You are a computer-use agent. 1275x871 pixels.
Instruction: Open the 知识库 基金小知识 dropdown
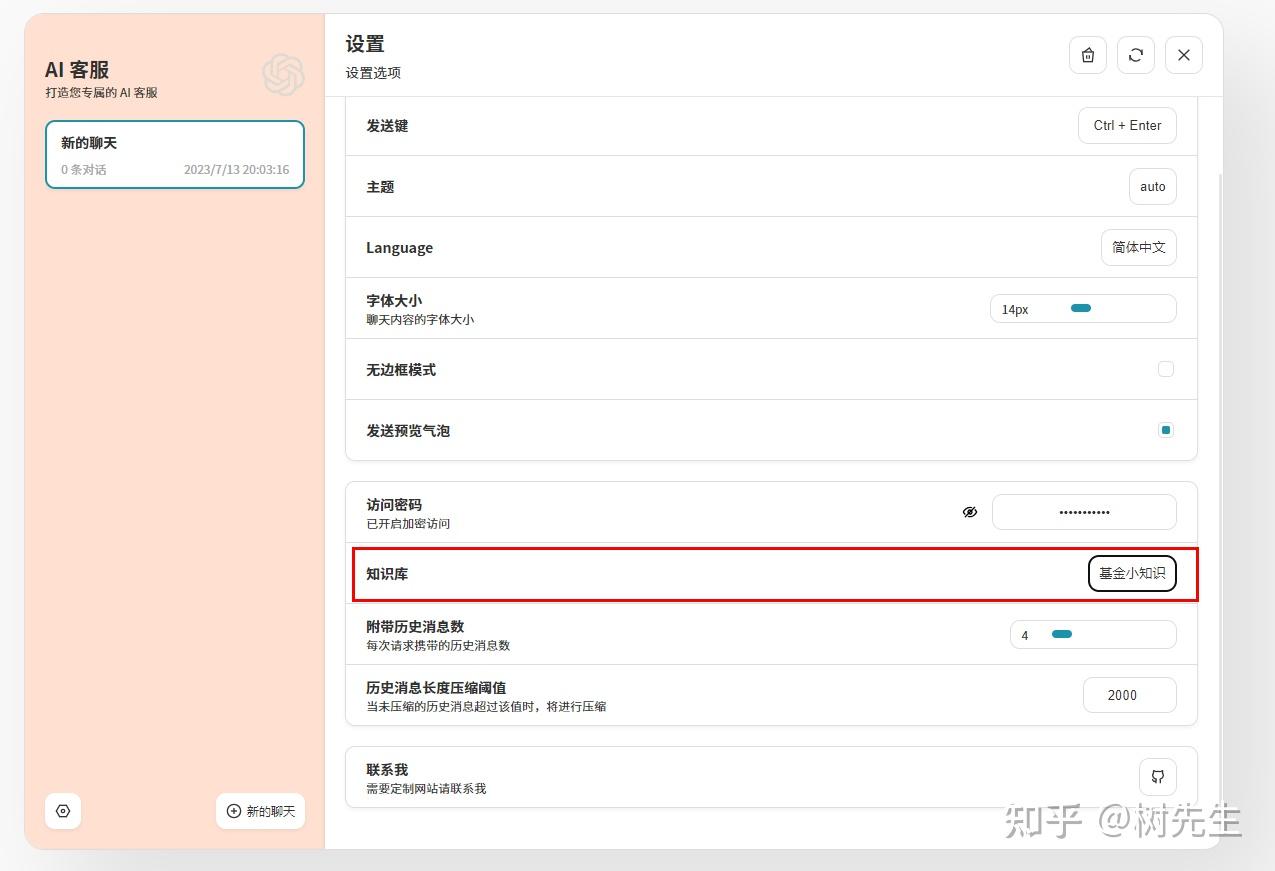(1132, 574)
